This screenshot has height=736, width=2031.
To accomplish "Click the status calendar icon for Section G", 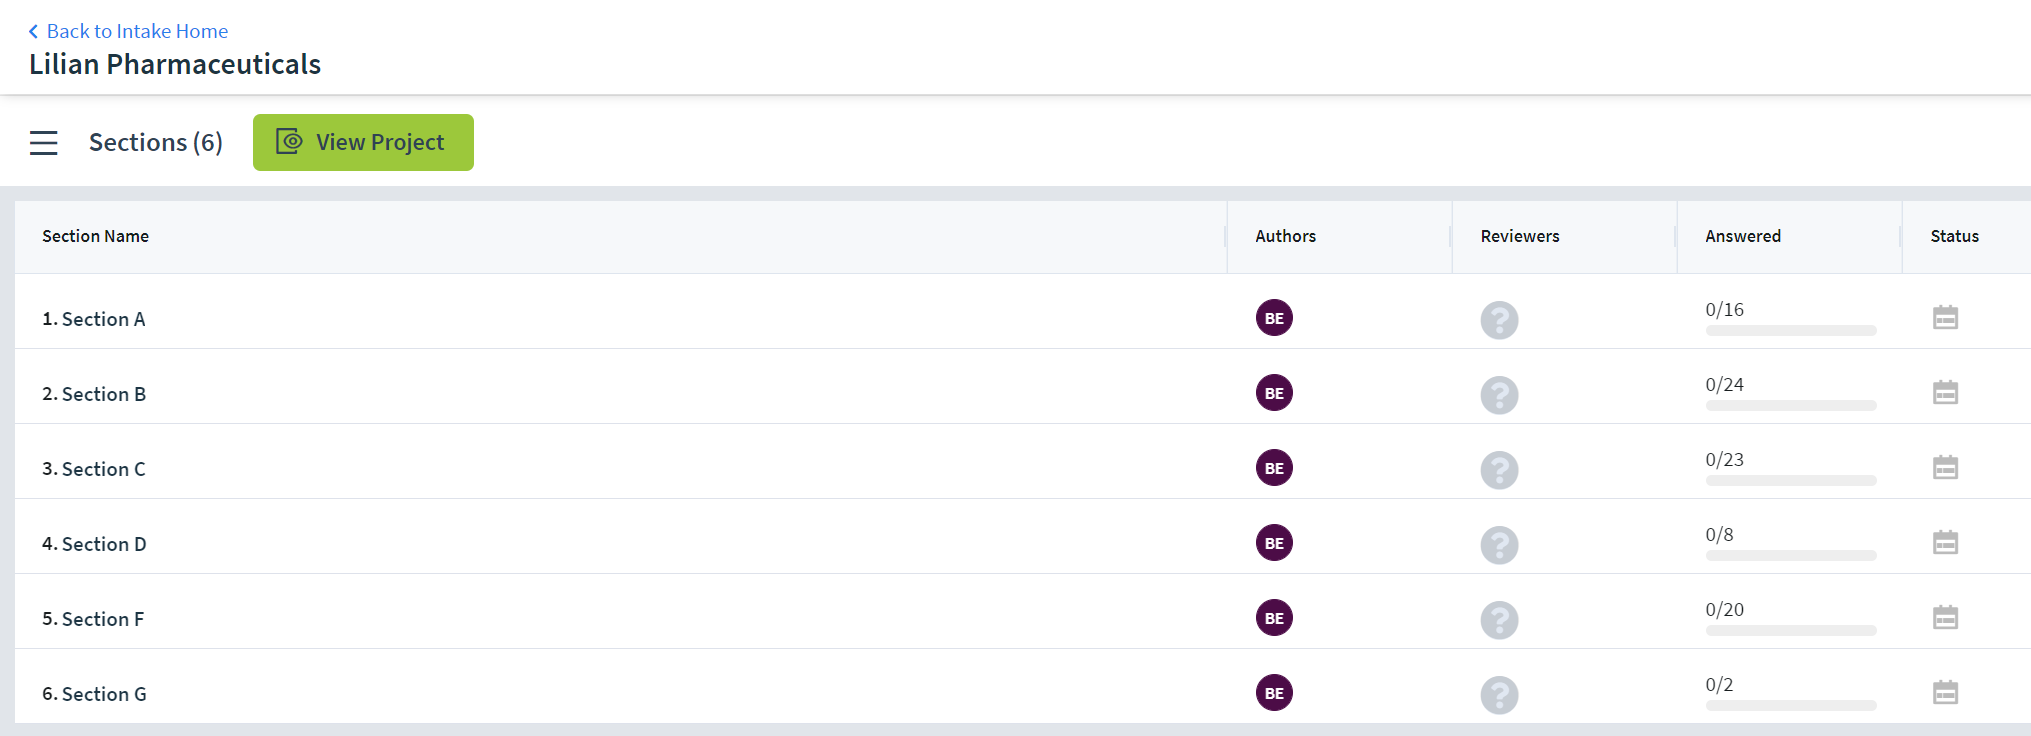I will point(1945,692).
